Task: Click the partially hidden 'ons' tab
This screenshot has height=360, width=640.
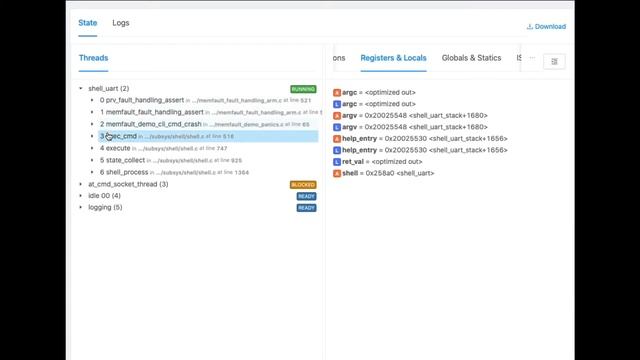Action: [x=339, y=58]
